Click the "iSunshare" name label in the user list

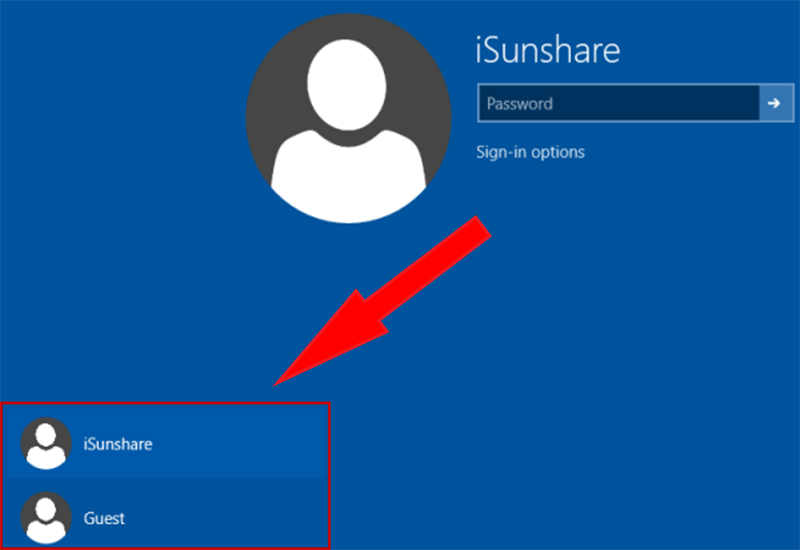coord(118,443)
